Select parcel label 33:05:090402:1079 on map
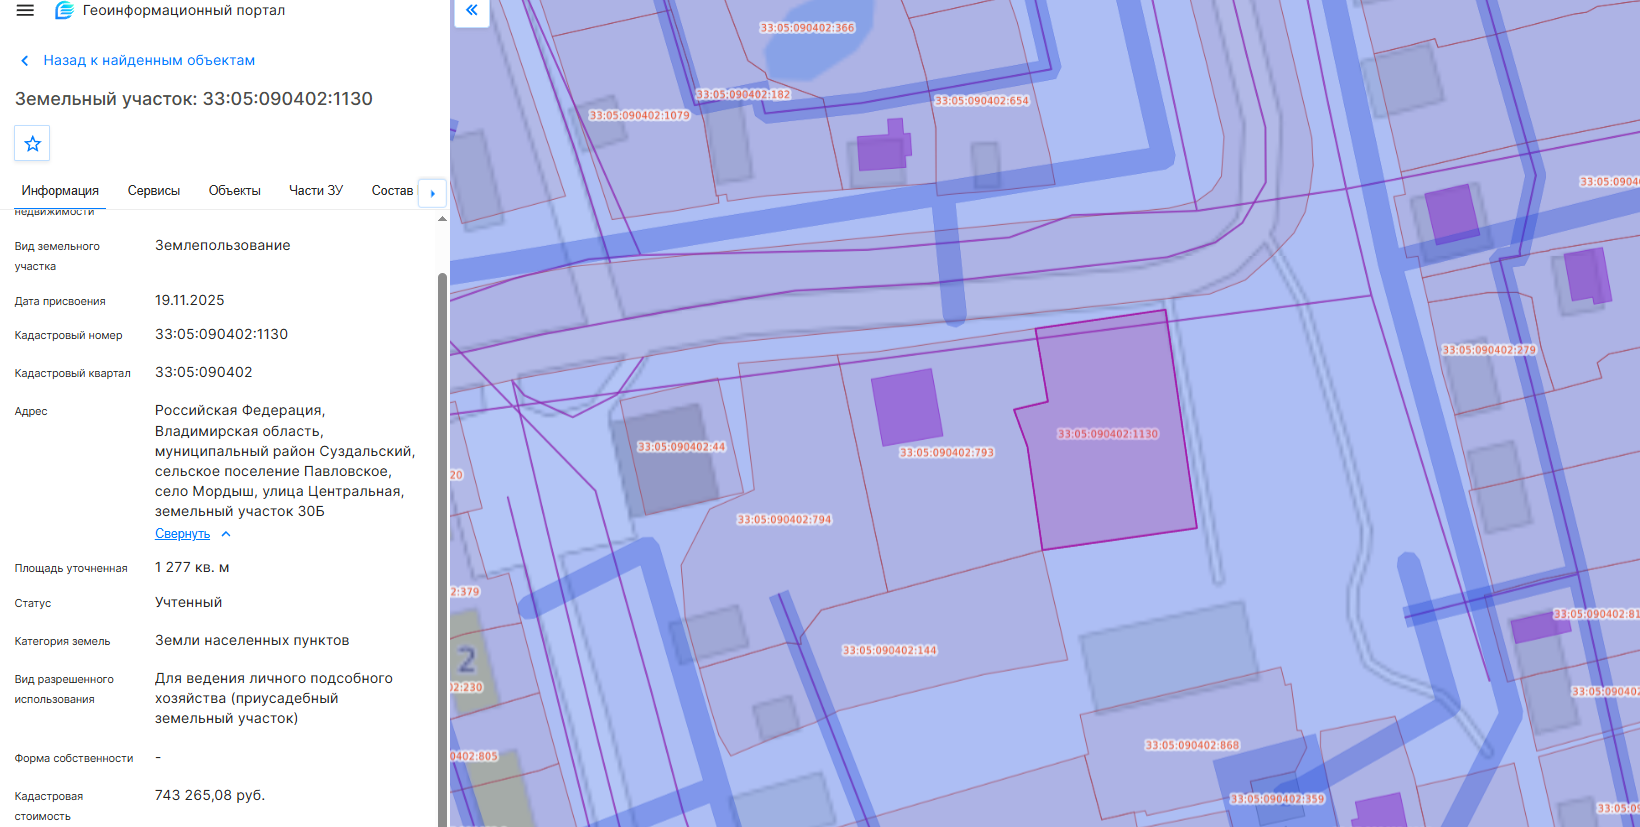The width and height of the screenshot is (1640, 827). (x=640, y=116)
